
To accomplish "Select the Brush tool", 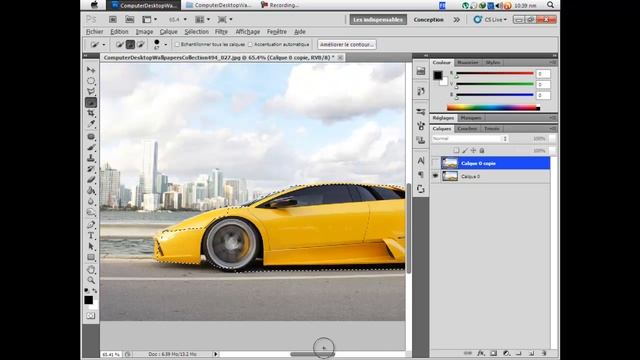I will [x=91, y=147].
